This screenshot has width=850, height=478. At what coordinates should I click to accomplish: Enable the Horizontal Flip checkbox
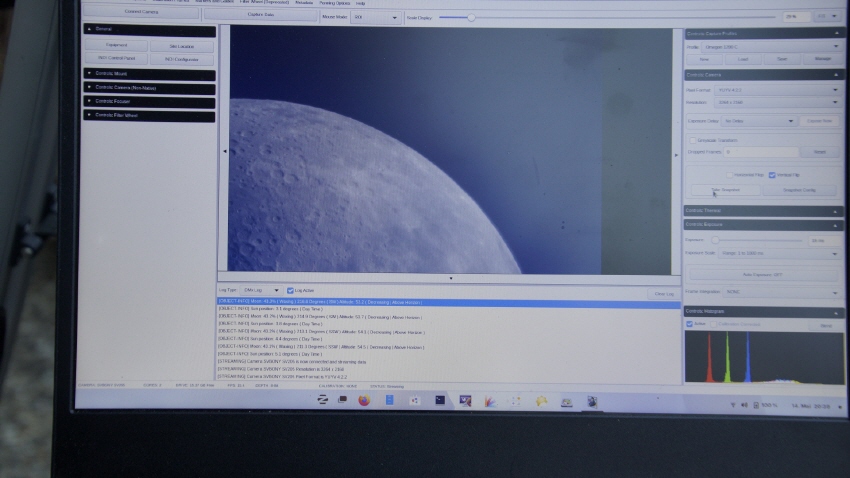coord(730,175)
